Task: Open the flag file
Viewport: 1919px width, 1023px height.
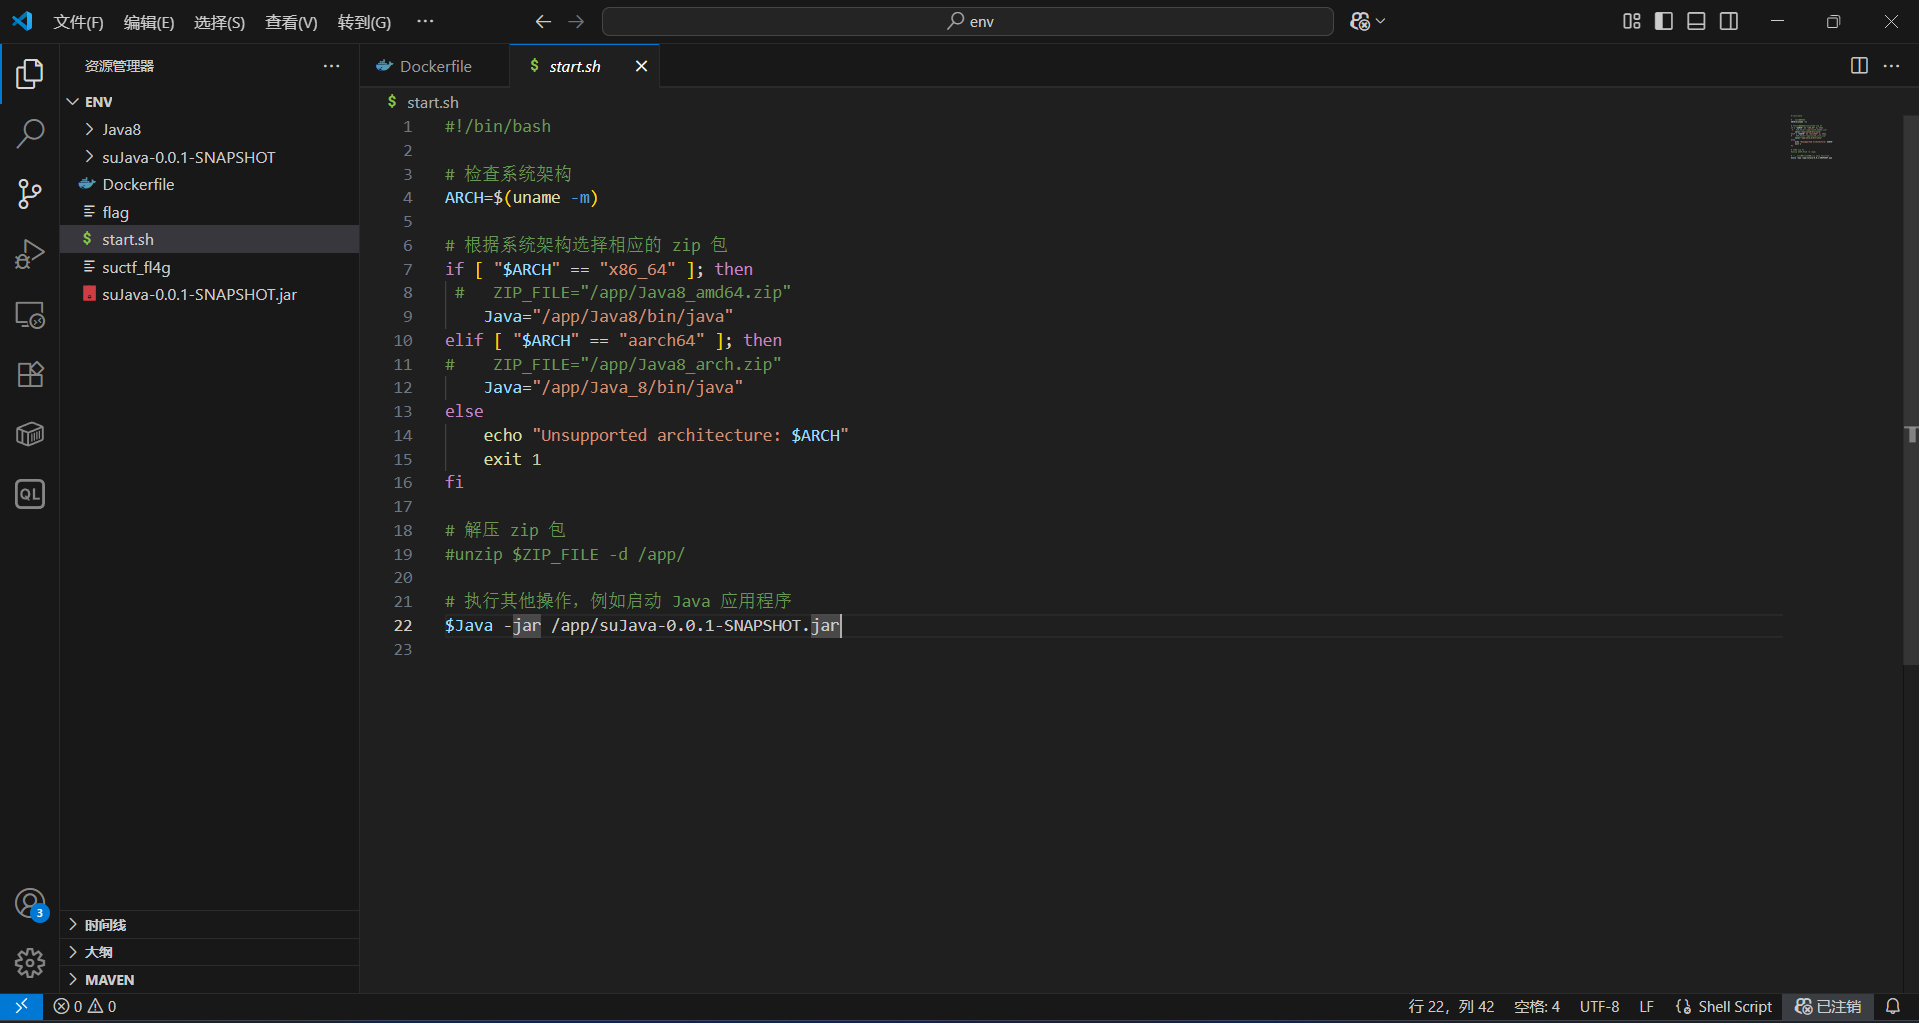Action: 210,212
